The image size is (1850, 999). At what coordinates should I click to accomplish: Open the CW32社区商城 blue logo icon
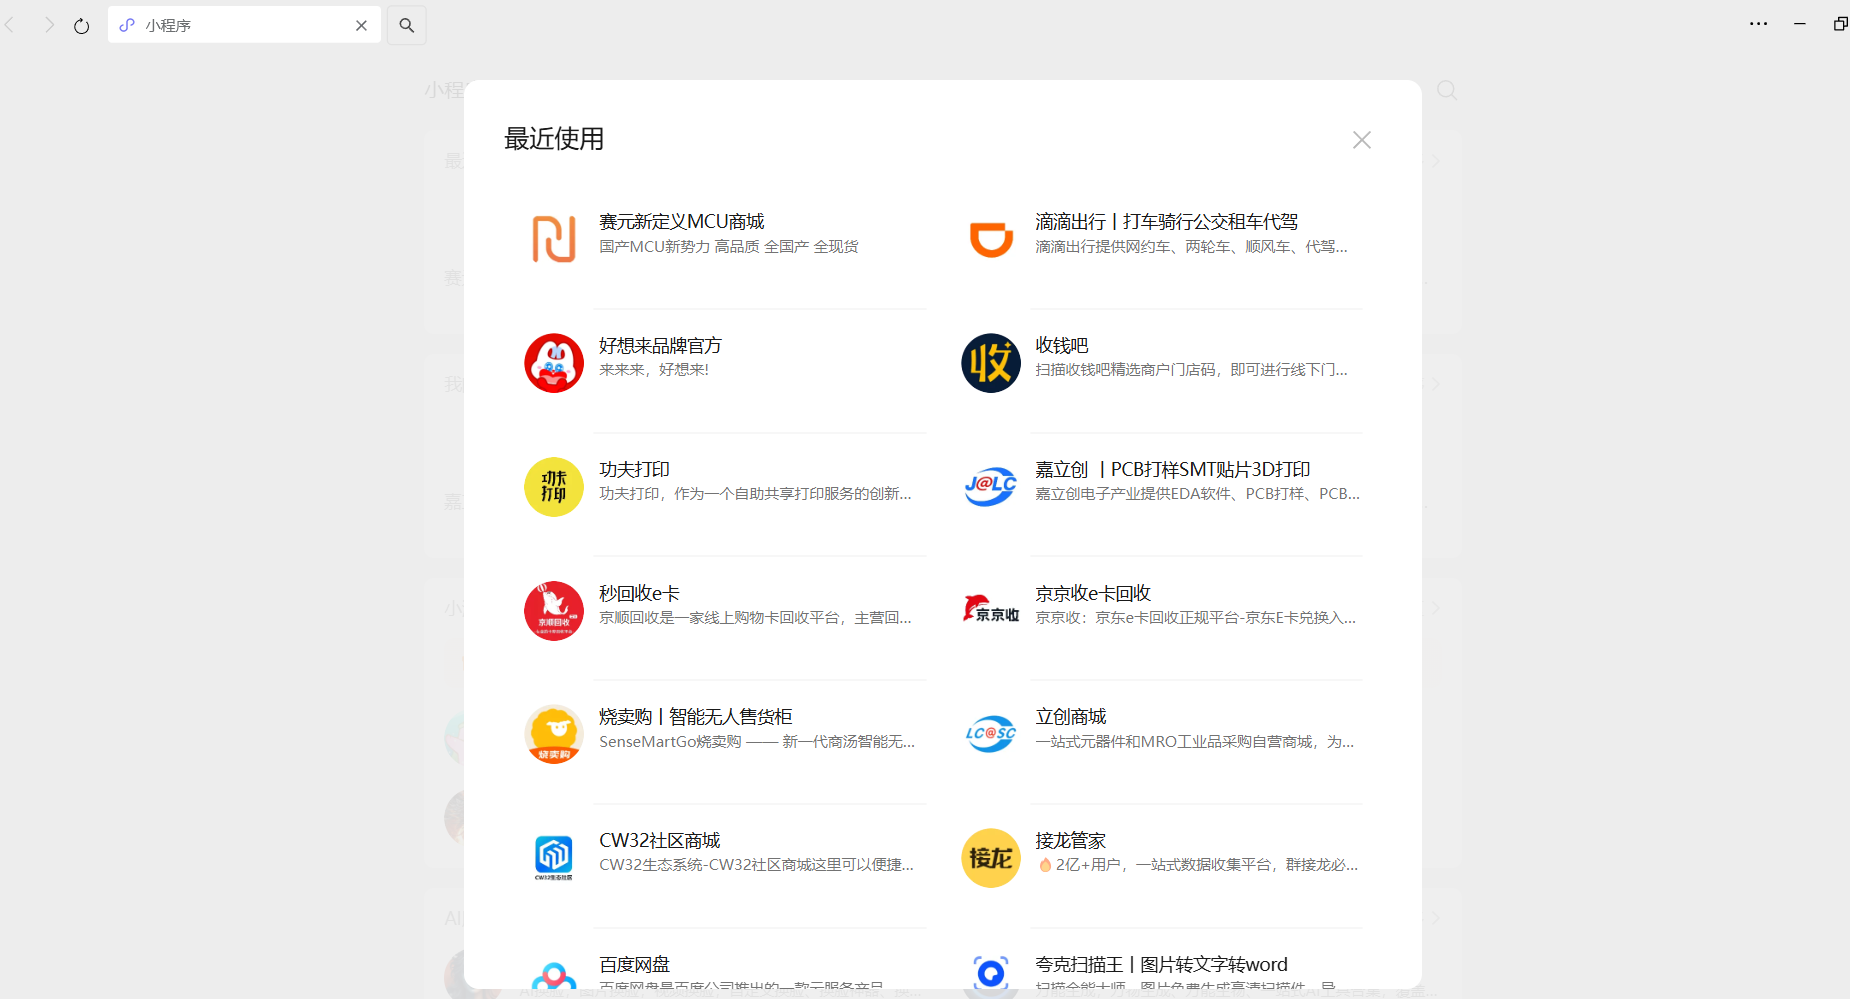[554, 858]
